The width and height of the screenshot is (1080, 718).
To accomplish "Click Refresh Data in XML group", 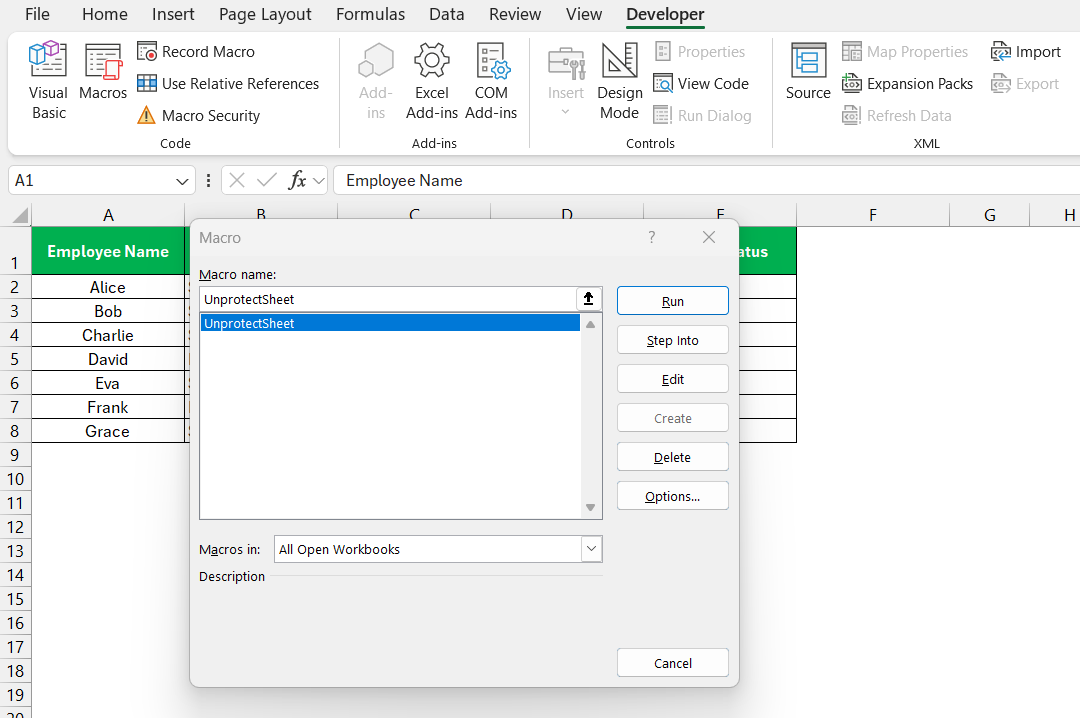I will point(897,115).
